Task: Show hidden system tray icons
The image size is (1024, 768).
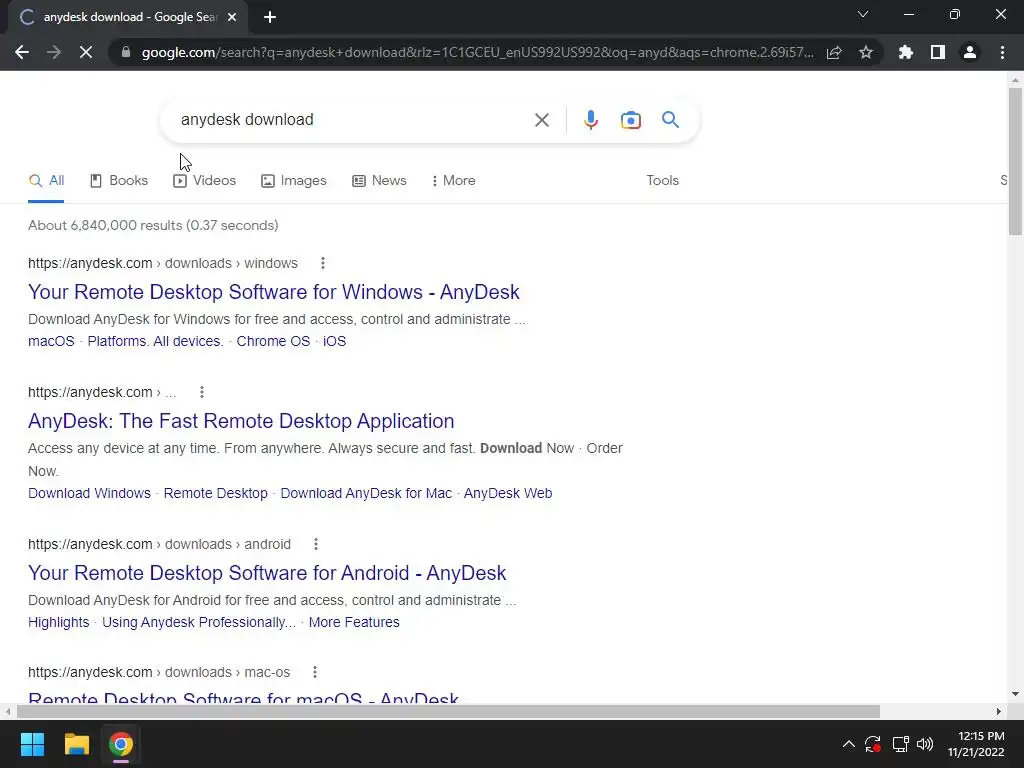Action: tap(848, 744)
